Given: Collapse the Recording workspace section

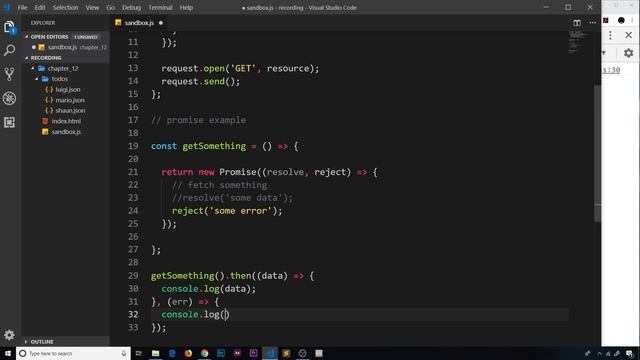Looking at the screenshot, I should 27,58.
